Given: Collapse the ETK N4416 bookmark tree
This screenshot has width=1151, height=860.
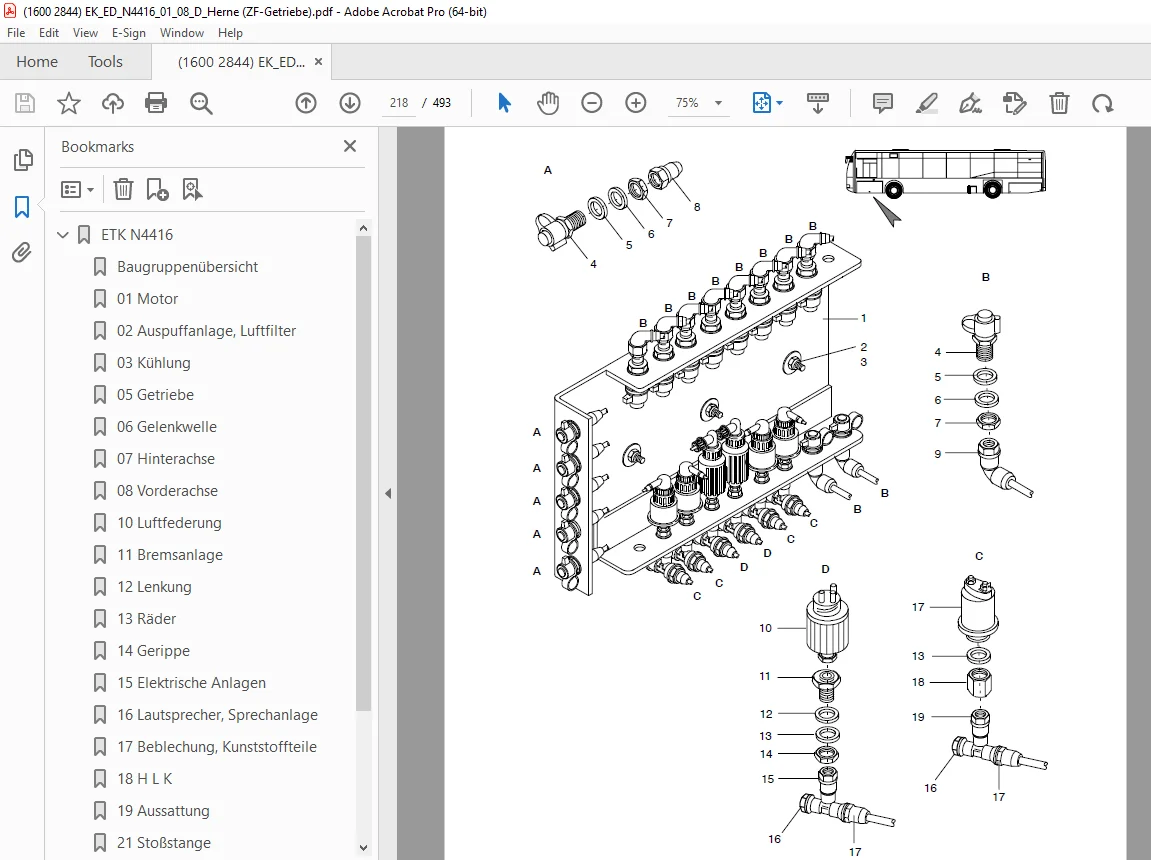Looking at the screenshot, I should (63, 235).
